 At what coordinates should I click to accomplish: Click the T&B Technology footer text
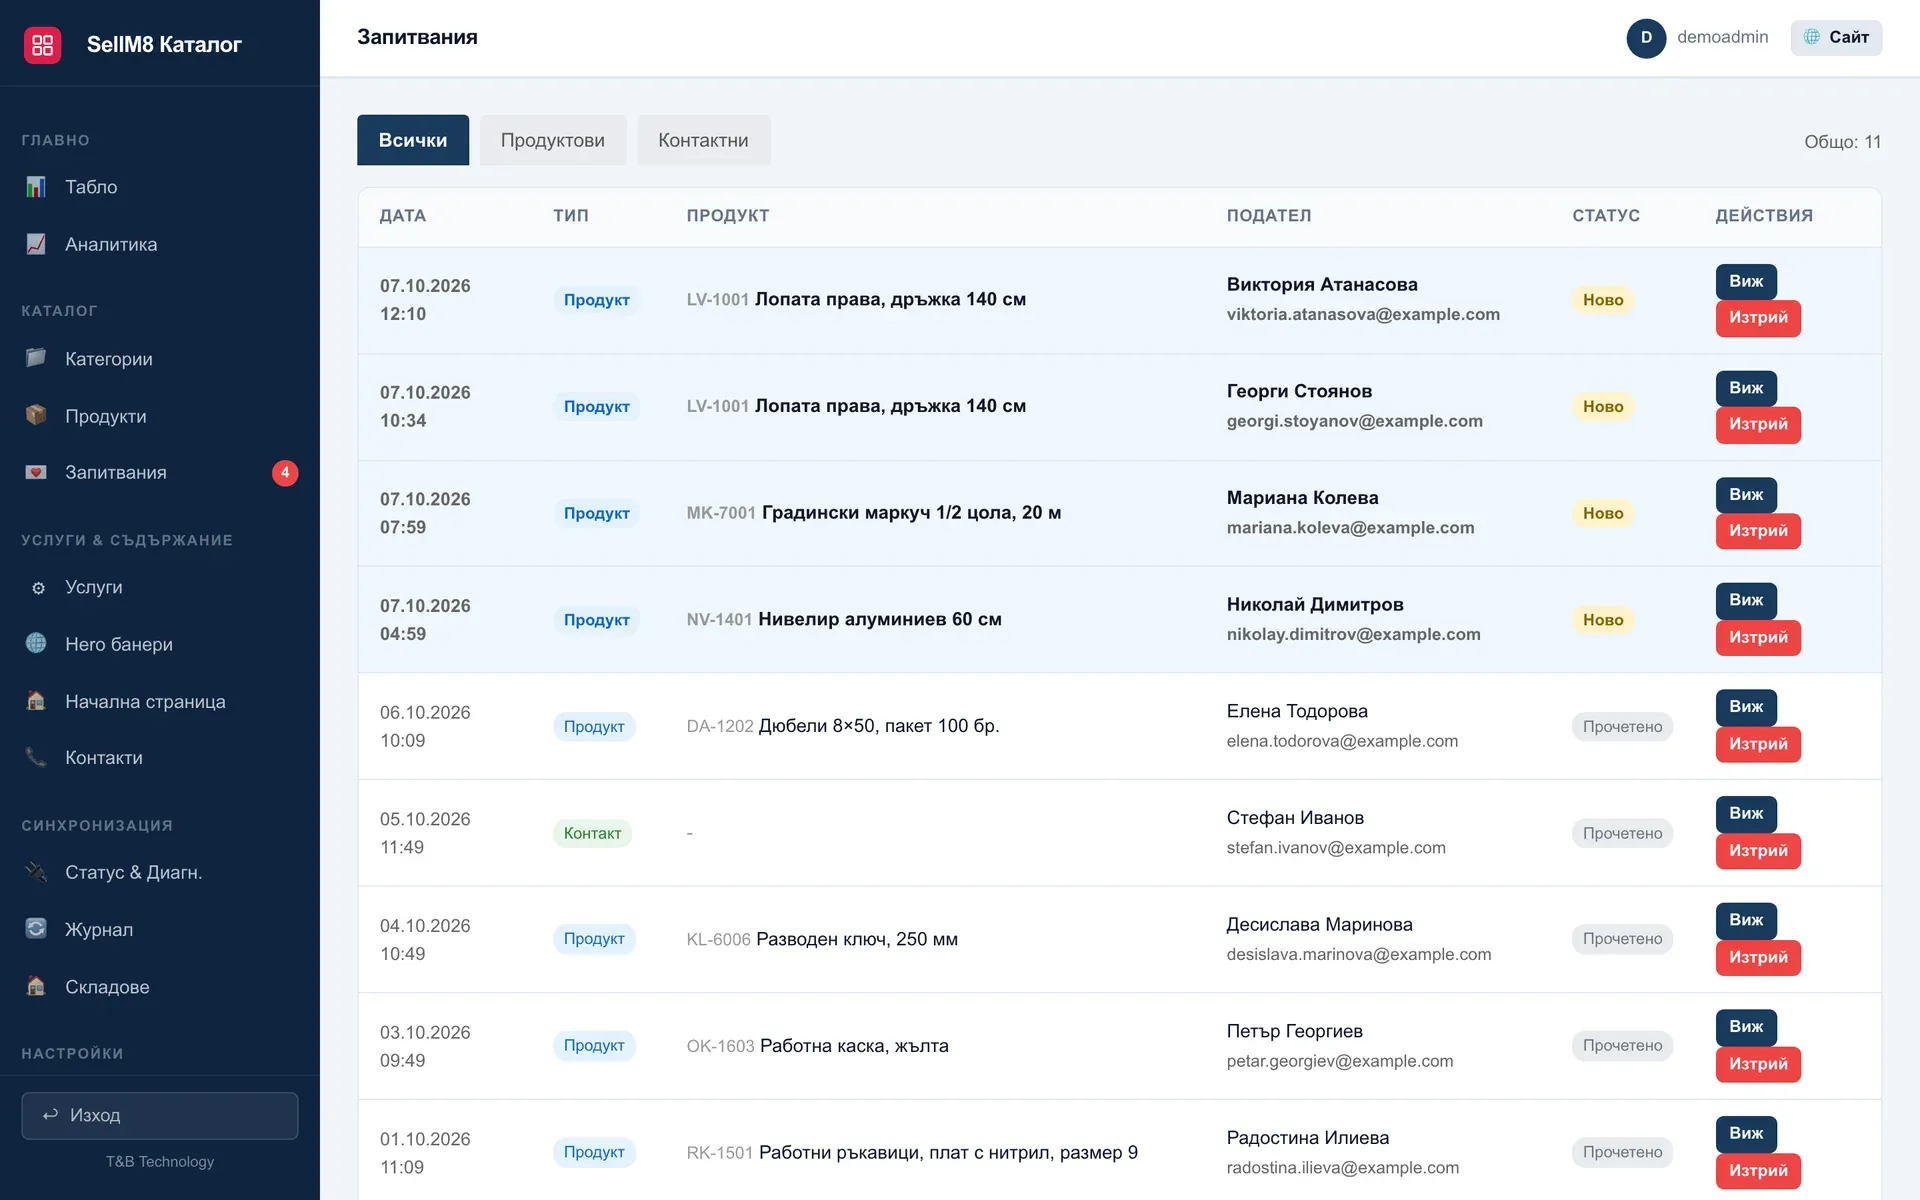point(160,1162)
